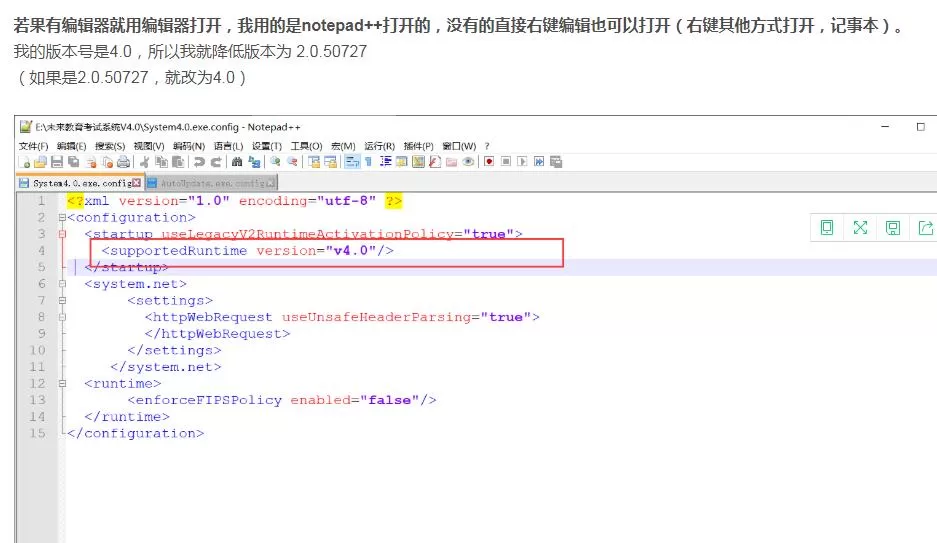Open the Document Map icon
The image size is (937, 543).
pyautogui.click(x=418, y=162)
